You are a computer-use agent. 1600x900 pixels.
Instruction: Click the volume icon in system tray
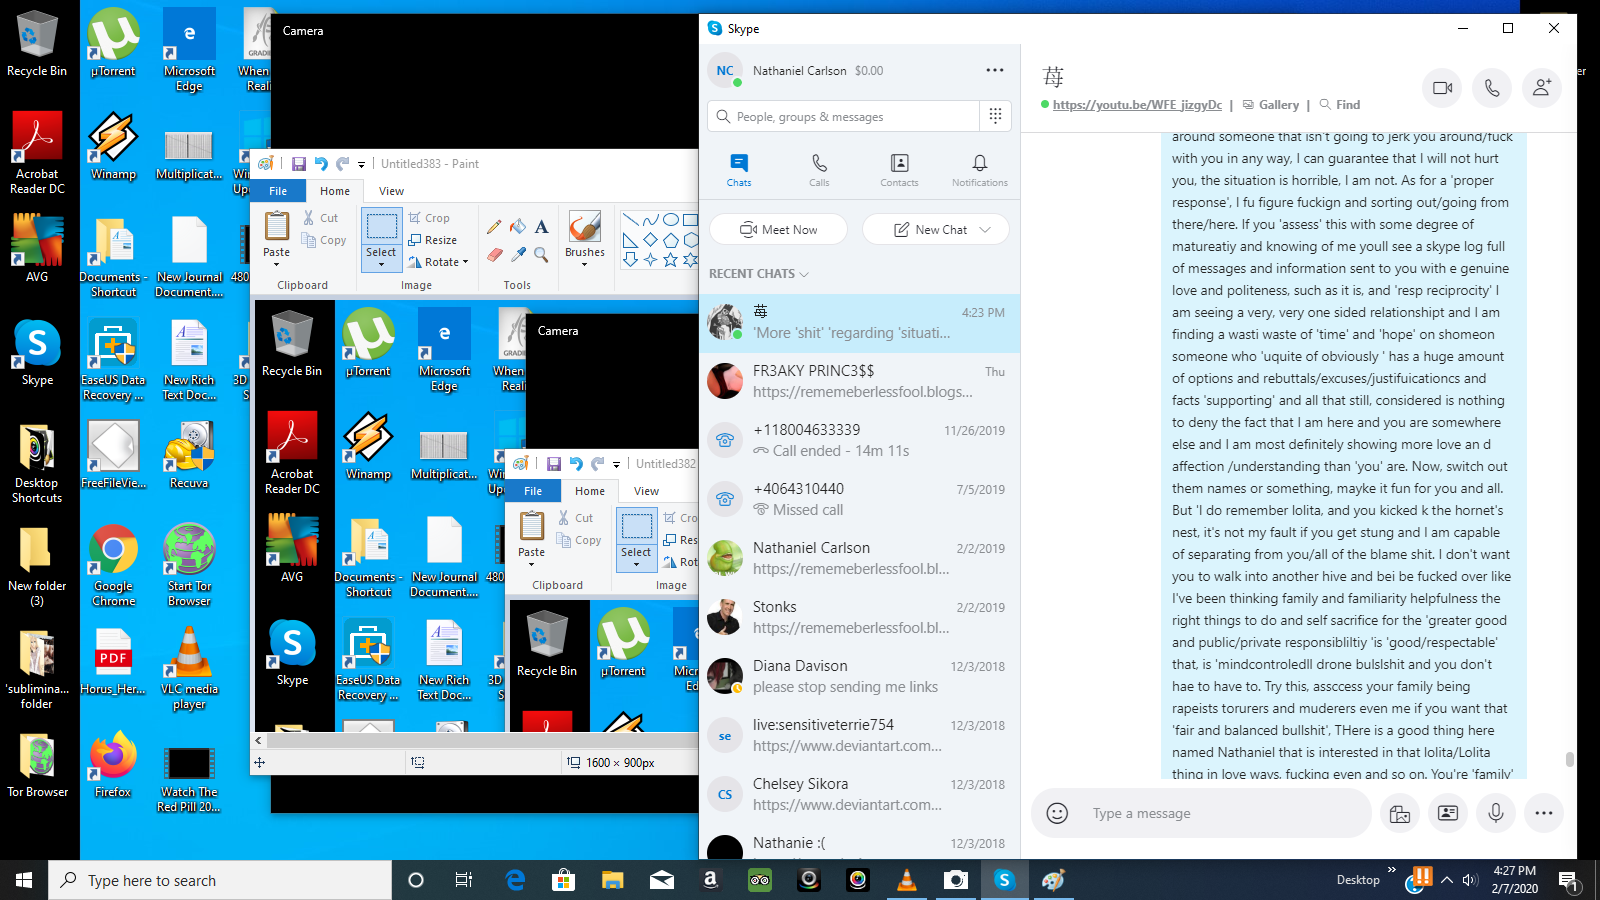(x=1470, y=880)
